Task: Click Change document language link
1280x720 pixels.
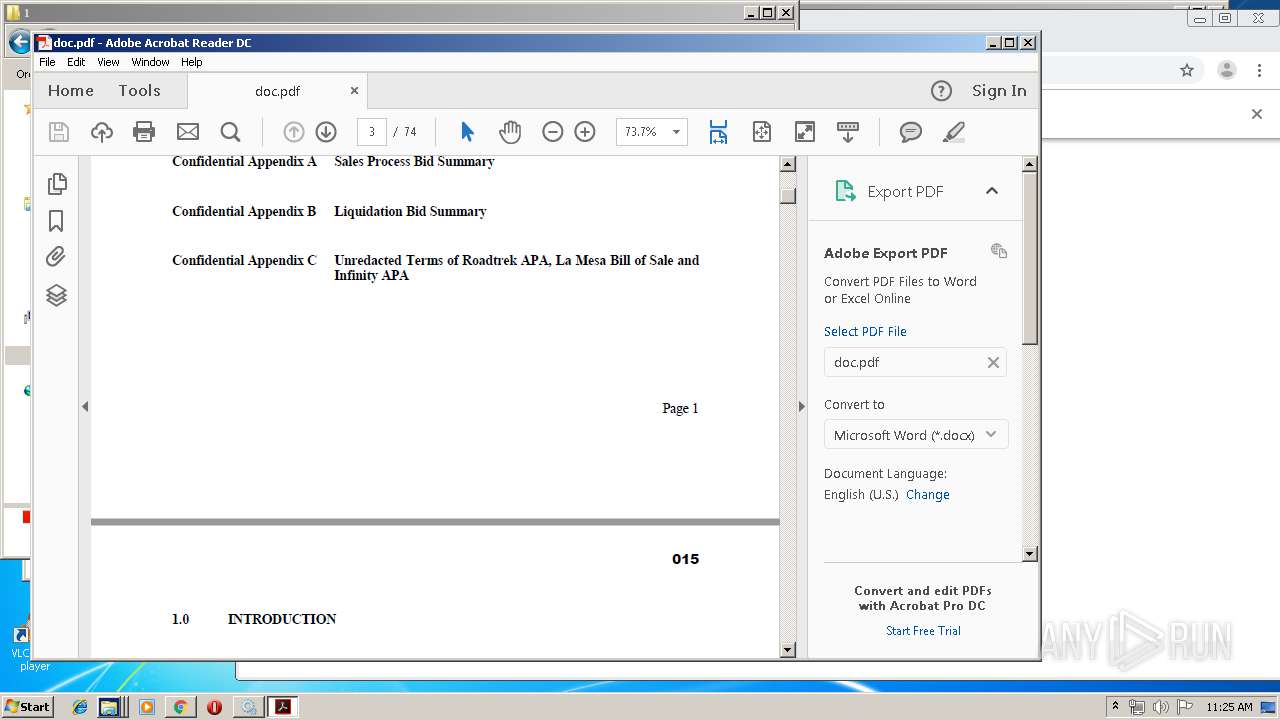Action: 928,494
